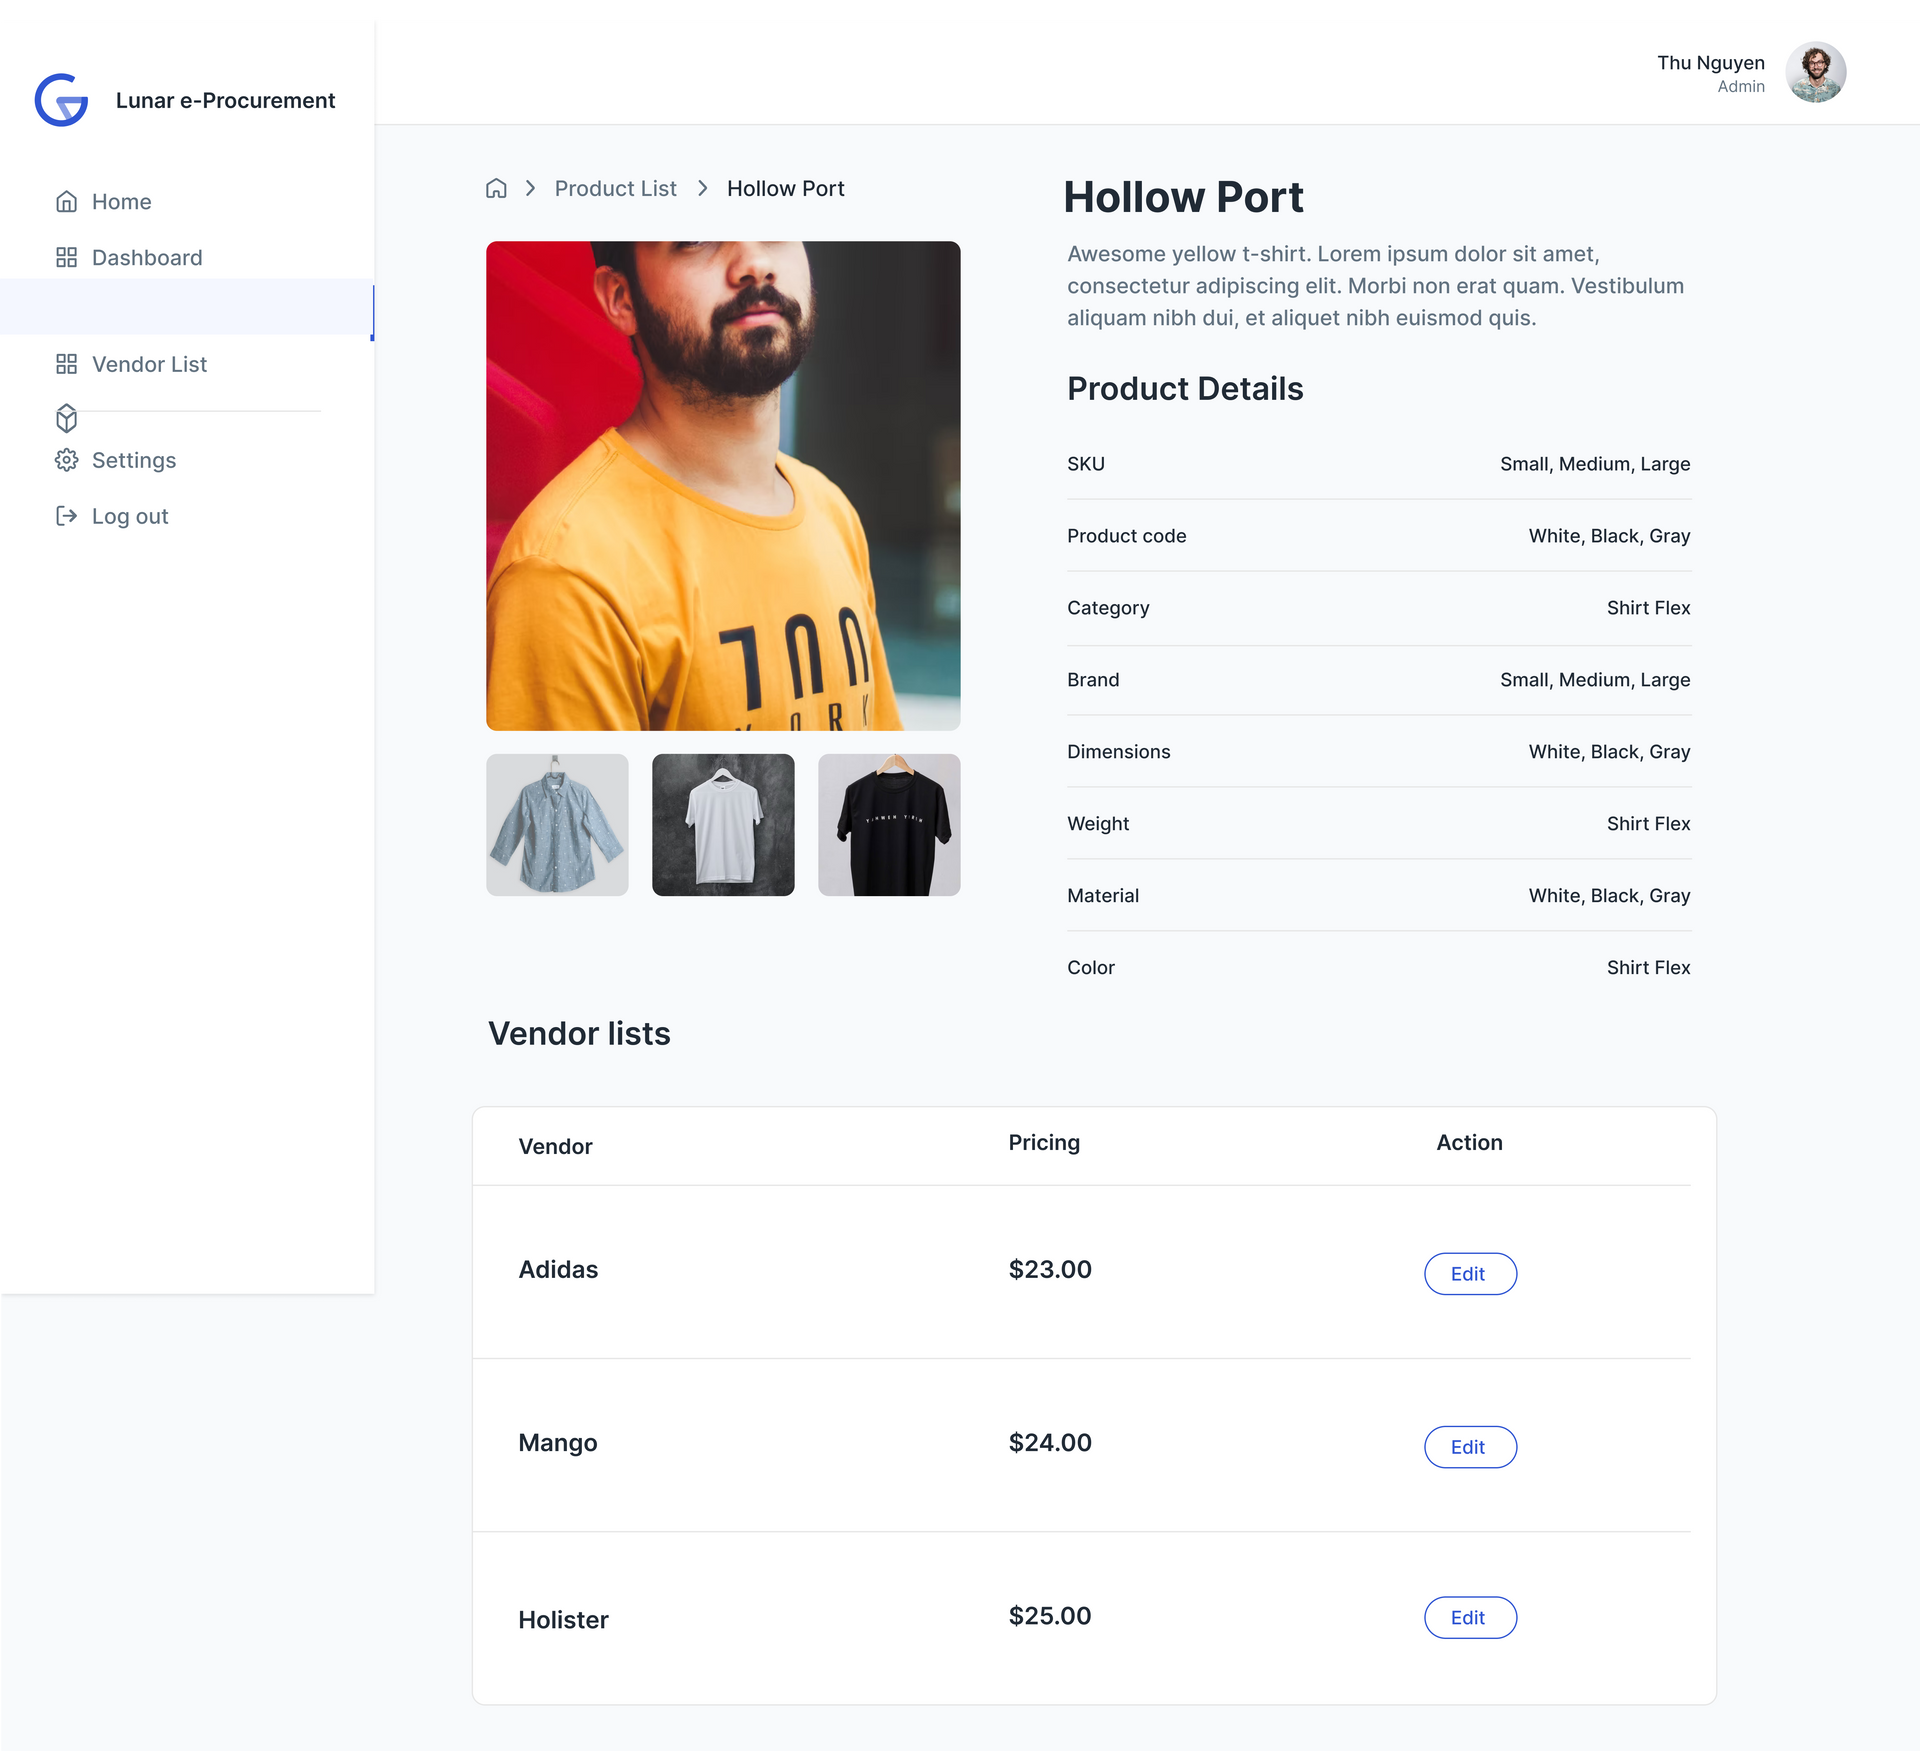Click the breadcrumb home icon
Screen dimensions: 1920x1751
[496, 188]
